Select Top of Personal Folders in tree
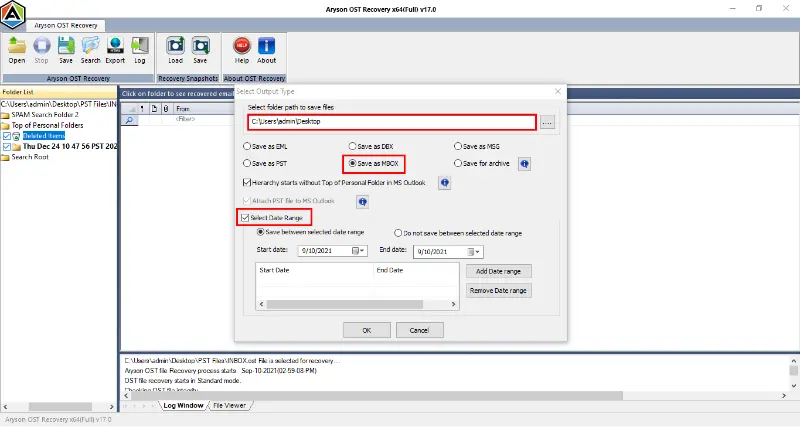The height and width of the screenshot is (427, 800). (47, 125)
